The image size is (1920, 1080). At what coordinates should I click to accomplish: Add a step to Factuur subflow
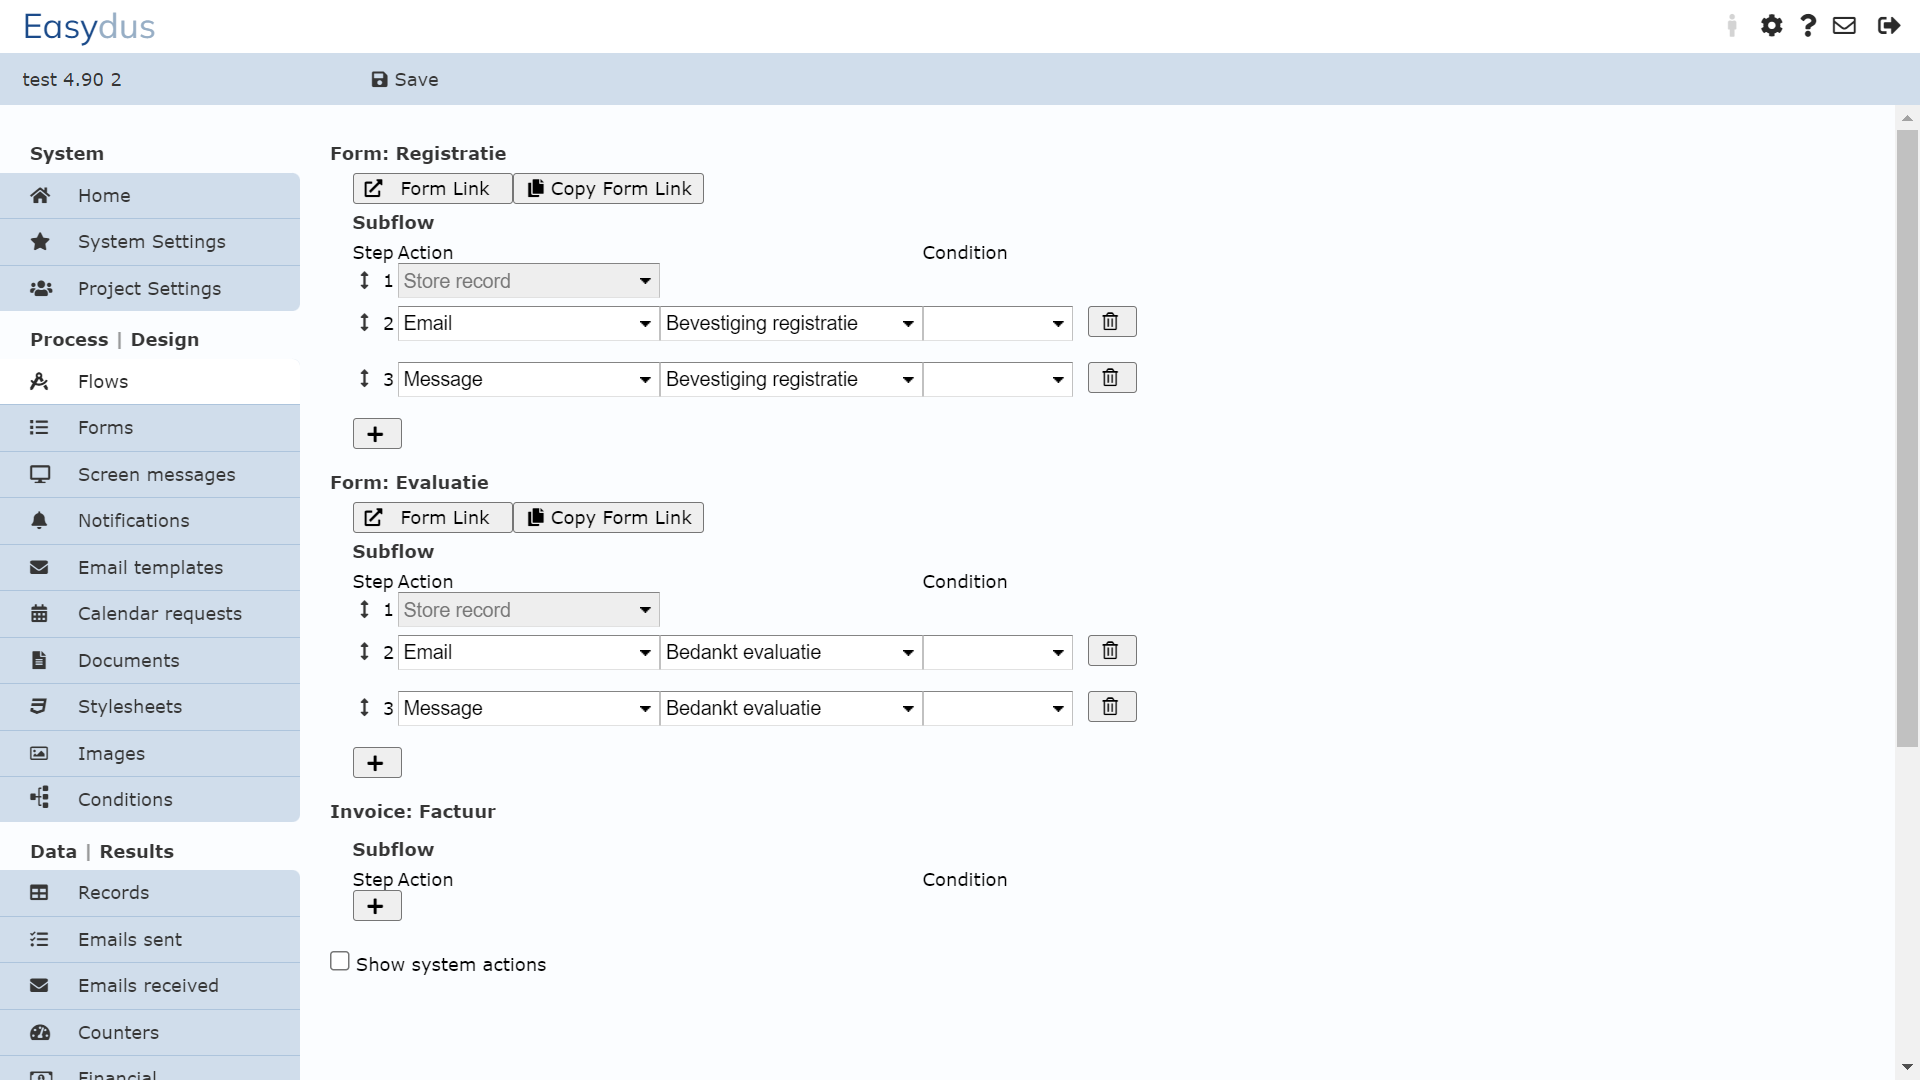click(x=377, y=906)
